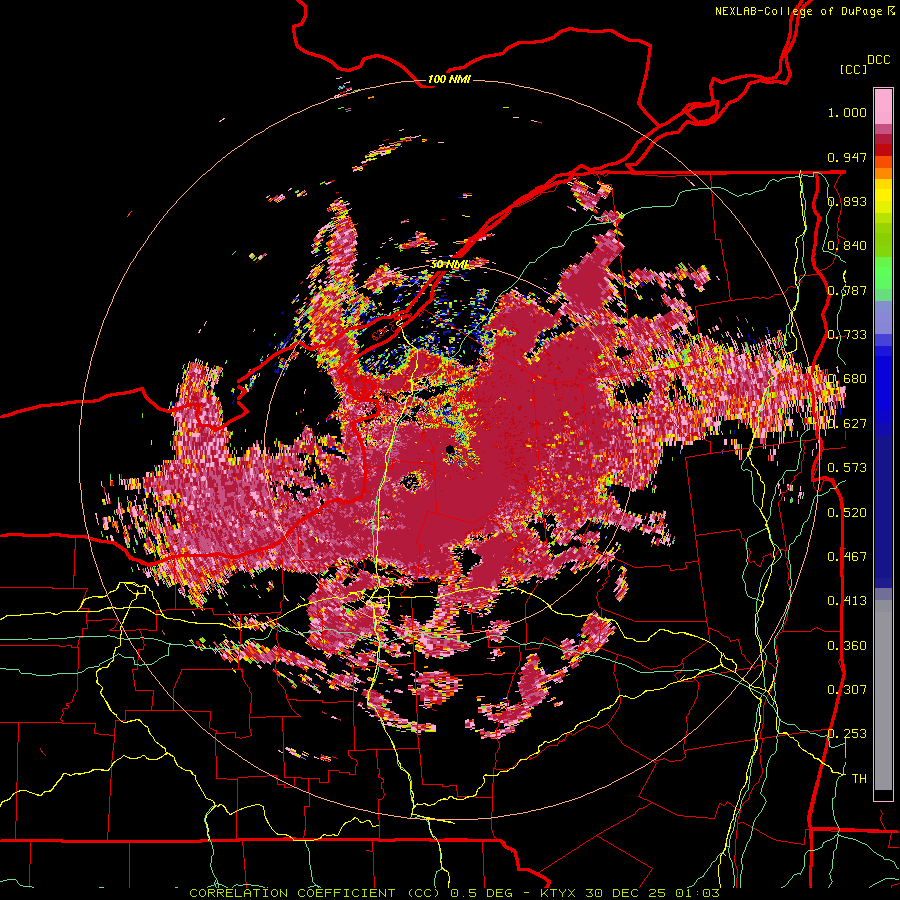Pick the bright green segment of the color scale
Image resolution: width=900 pixels, height=900 pixels.
click(x=883, y=273)
